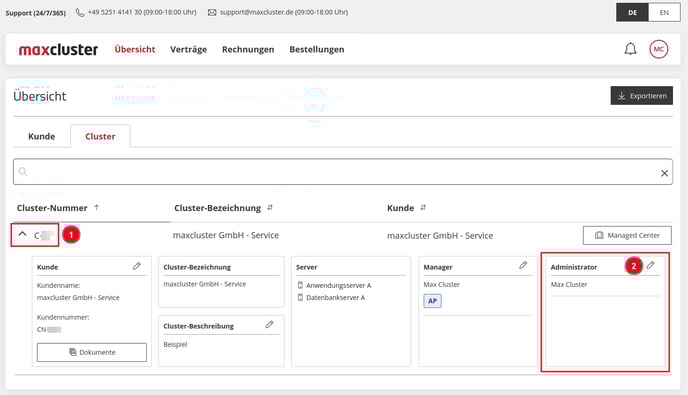This screenshot has height=395, width=688.
Task: Select the Cluster tab
Action: pyautogui.click(x=100, y=136)
